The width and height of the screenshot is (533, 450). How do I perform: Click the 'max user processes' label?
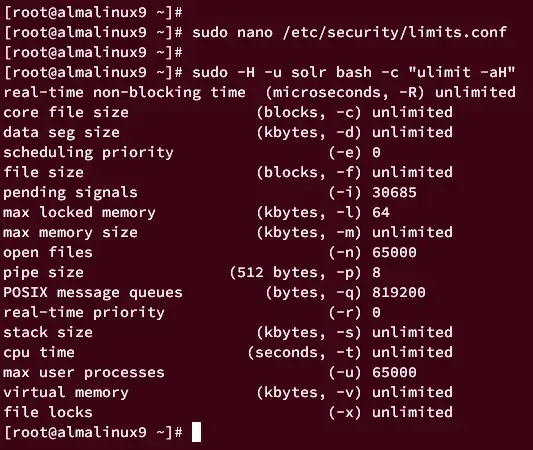tap(84, 373)
